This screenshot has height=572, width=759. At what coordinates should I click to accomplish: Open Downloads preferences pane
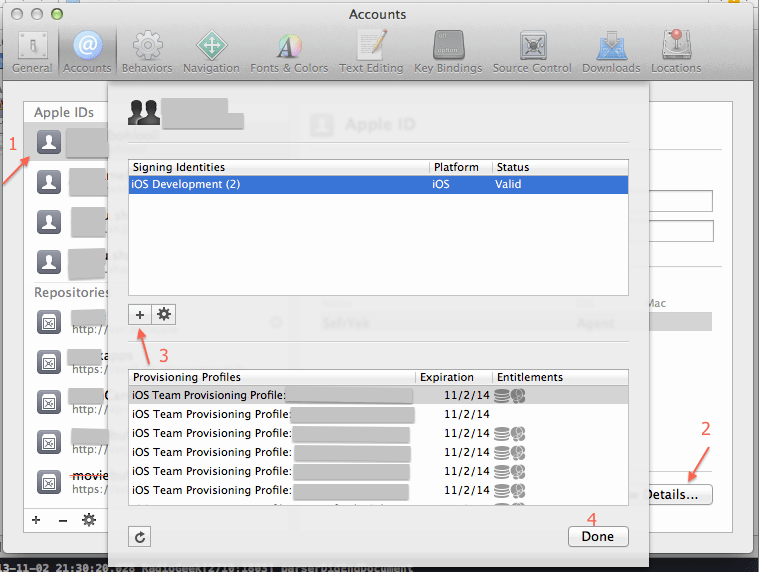coord(611,52)
